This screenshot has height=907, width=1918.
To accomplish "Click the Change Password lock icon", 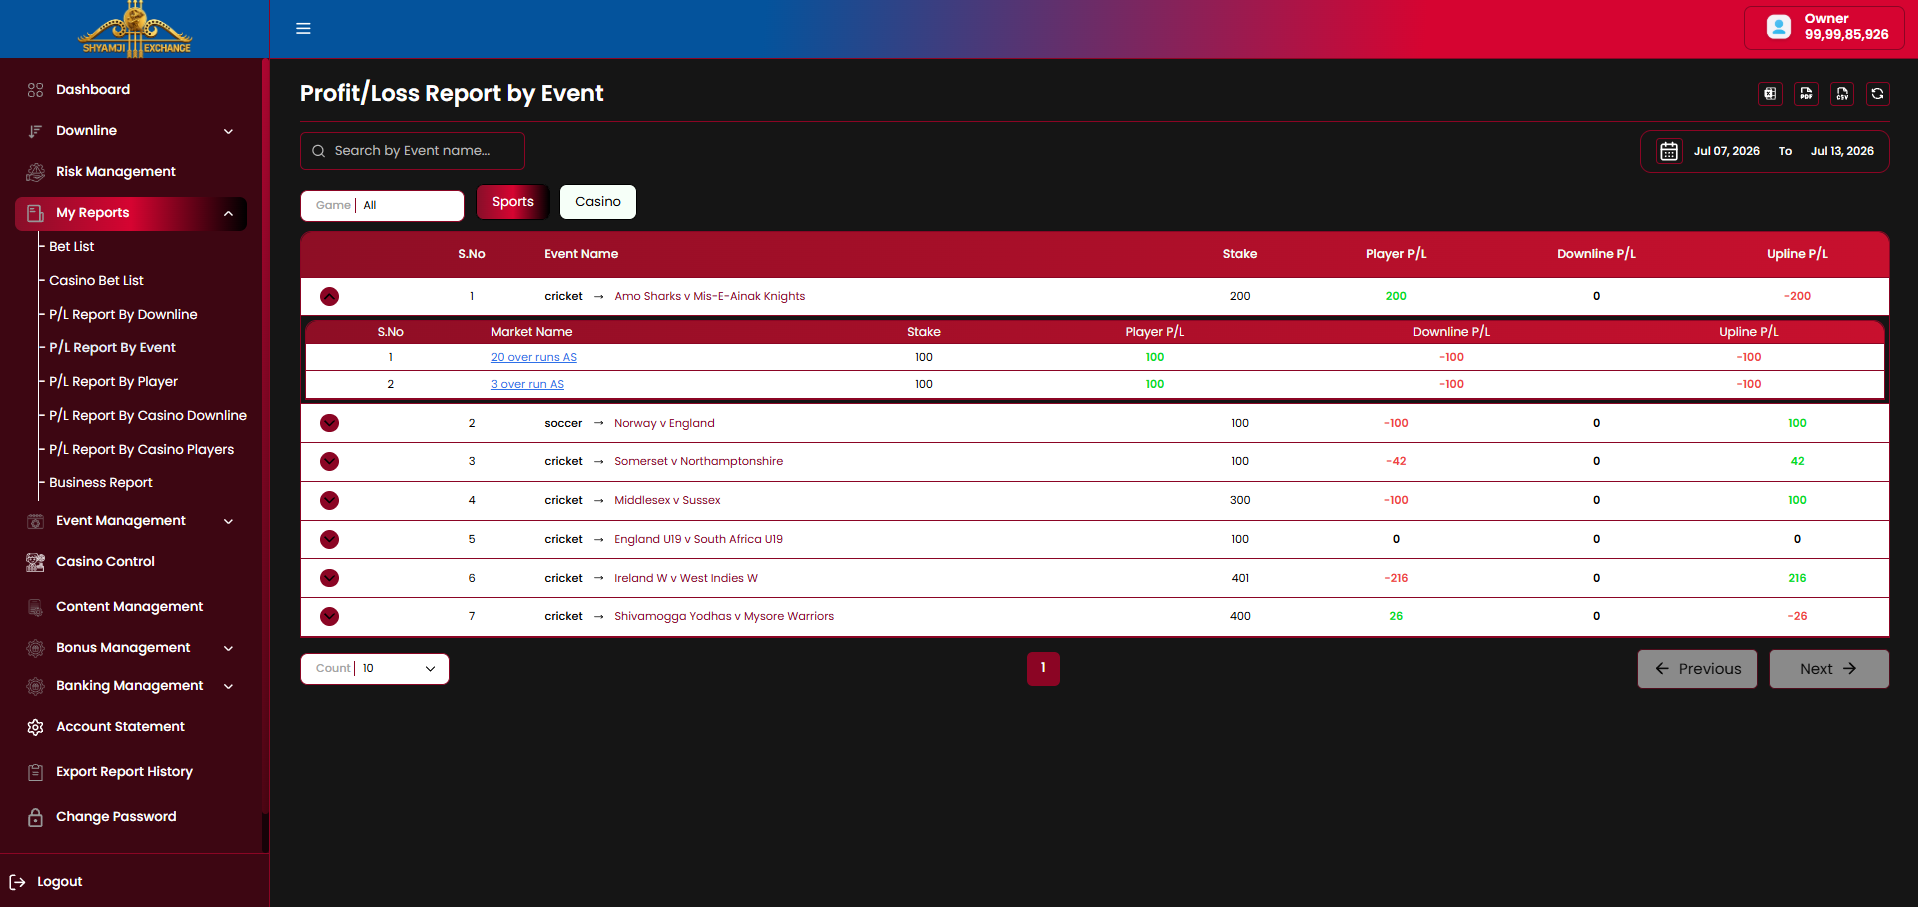I will click(35, 817).
